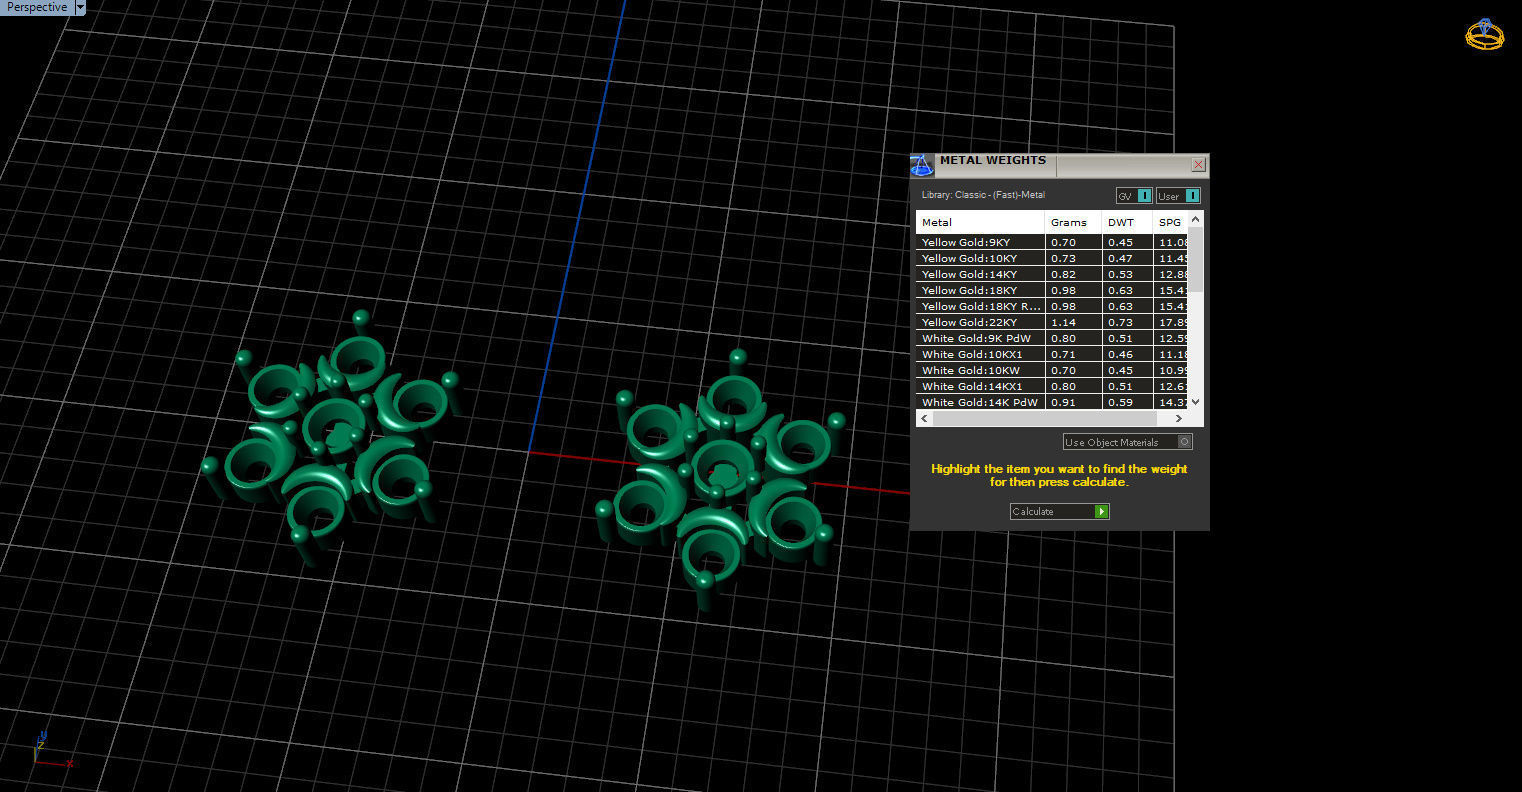This screenshot has height=792, width=1522.
Task: Click the 0.73 DWT value cell
Action: pos(1128,322)
